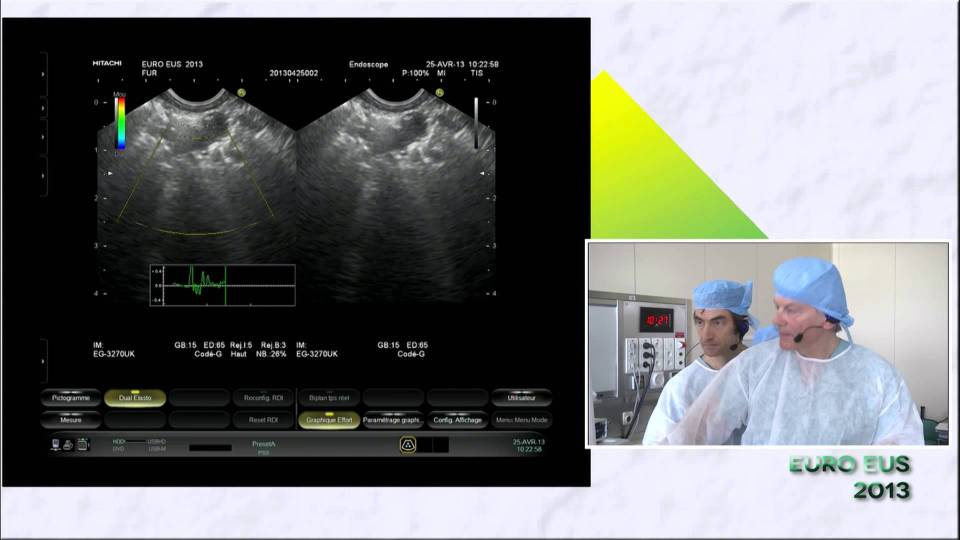Click the focus depth marker on elastography image
The width and height of the screenshot is (960, 540).
click(110, 173)
